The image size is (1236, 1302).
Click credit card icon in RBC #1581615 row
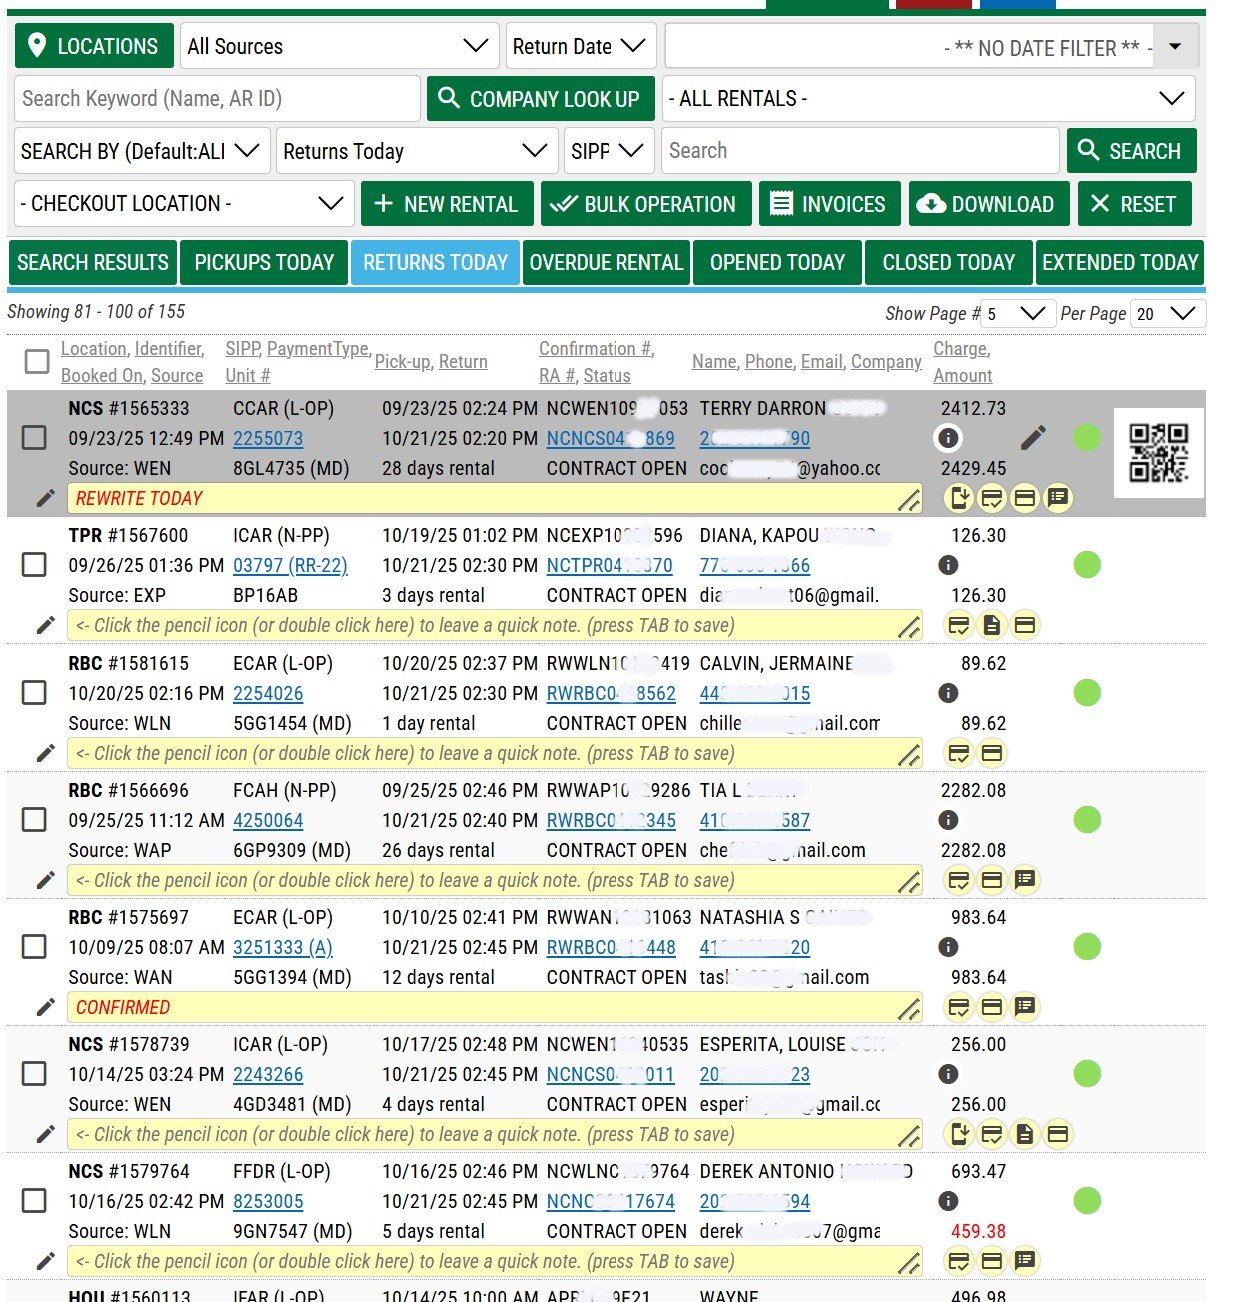[991, 753]
